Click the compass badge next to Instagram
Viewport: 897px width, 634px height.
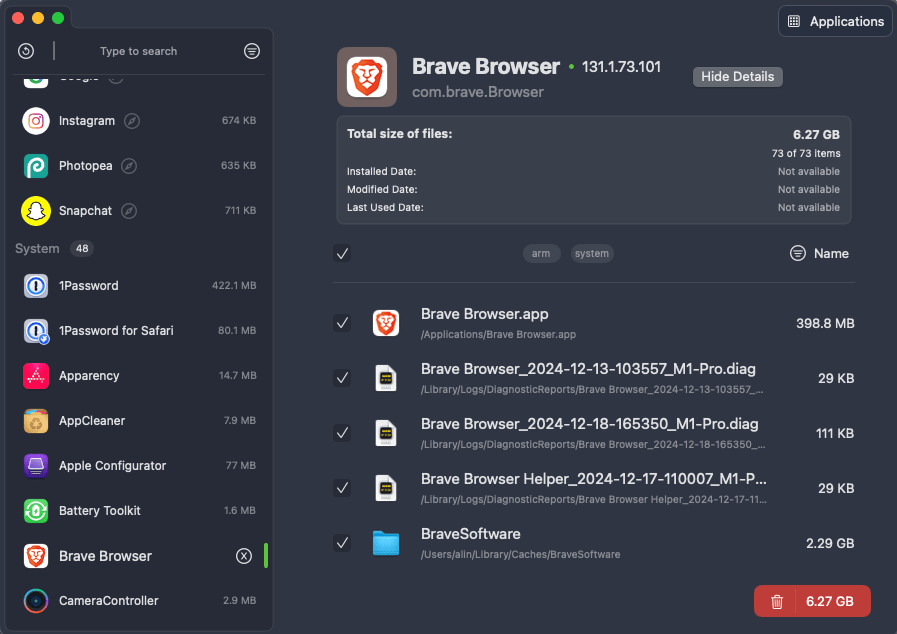click(132, 121)
